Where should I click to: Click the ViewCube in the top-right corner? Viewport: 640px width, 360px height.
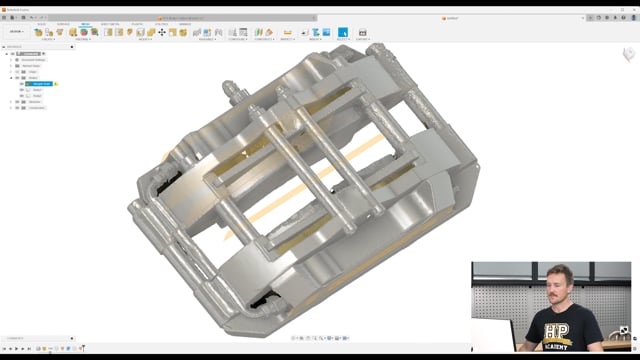(629, 54)
